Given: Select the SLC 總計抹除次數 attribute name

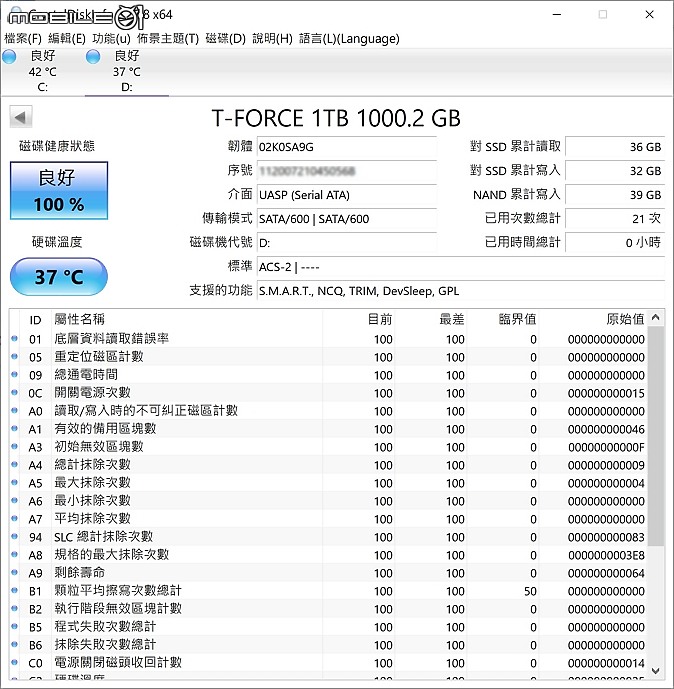Looking at the screenshot, I should point(104,537).
